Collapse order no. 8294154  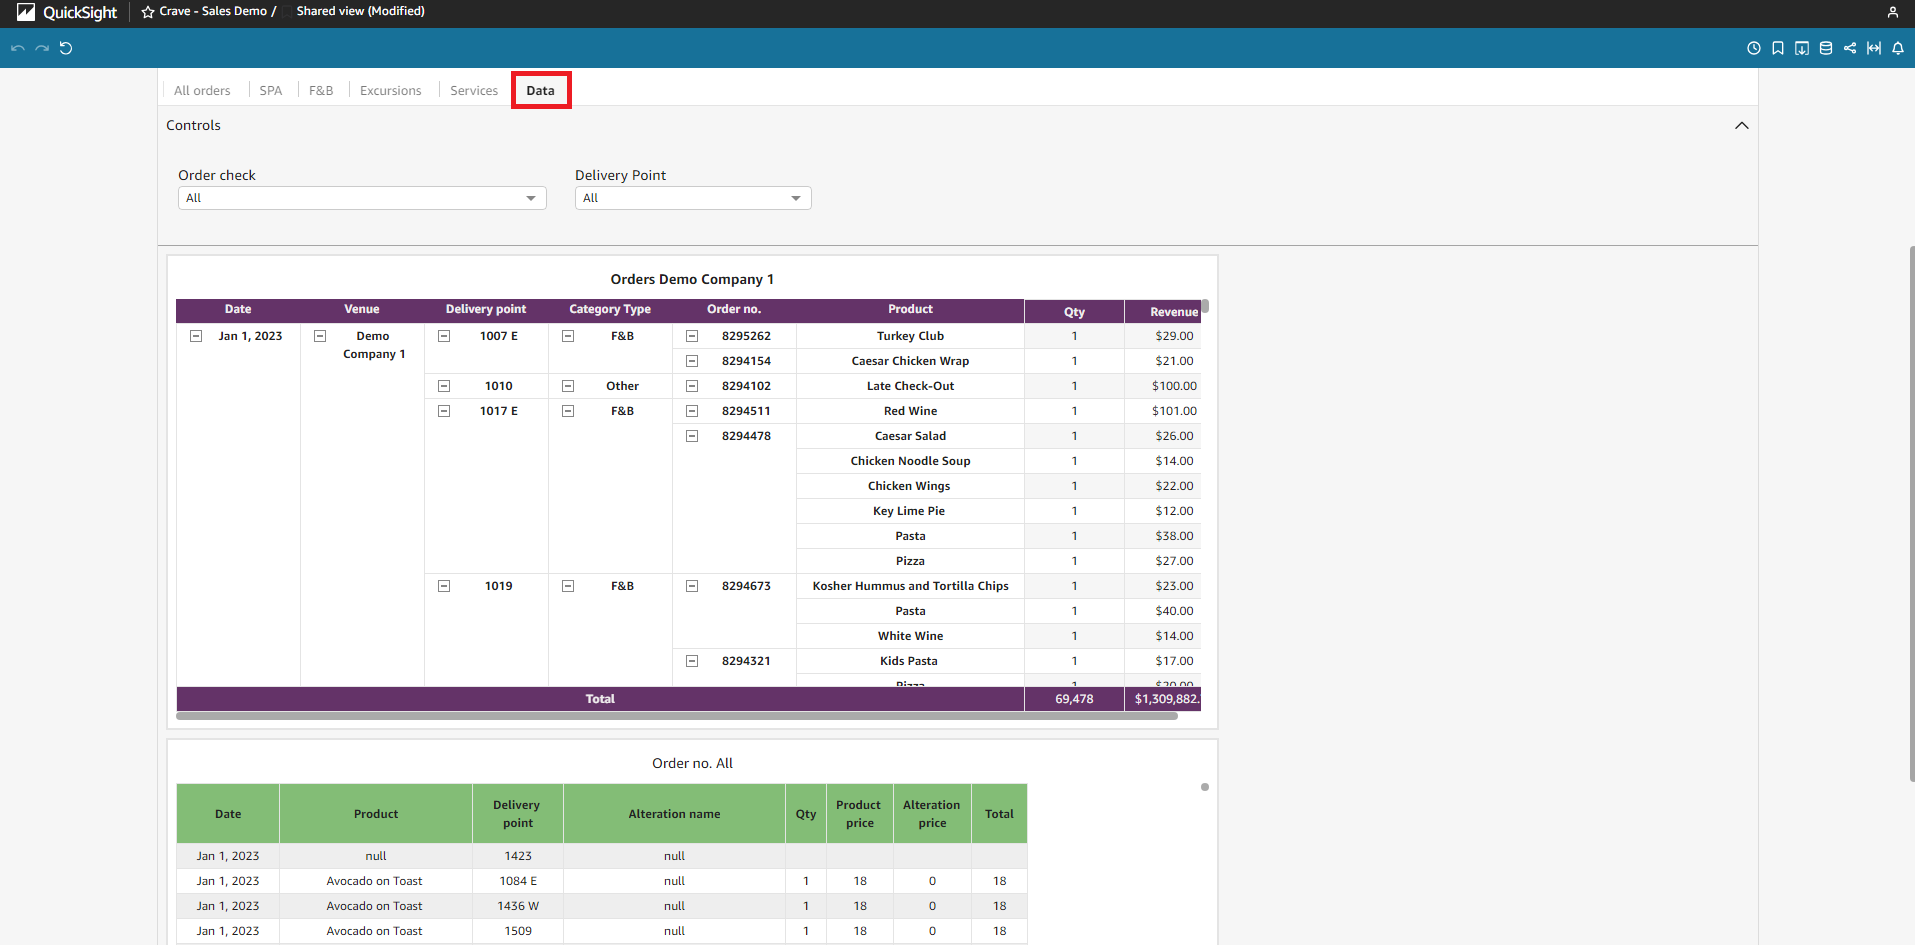(x=692, y=361)
